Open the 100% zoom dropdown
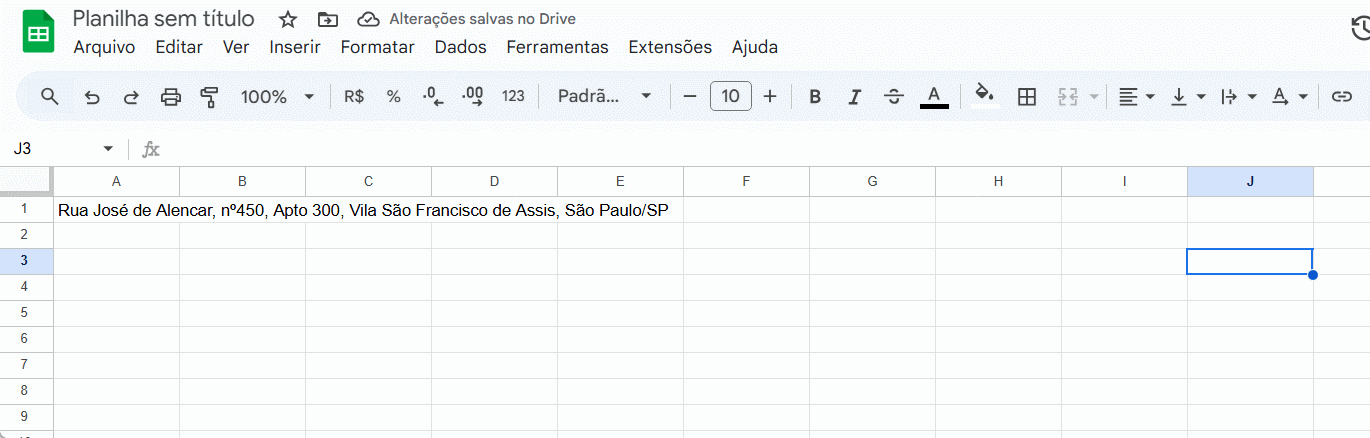This screenshot has height=438, width=1370. point(277,97)
